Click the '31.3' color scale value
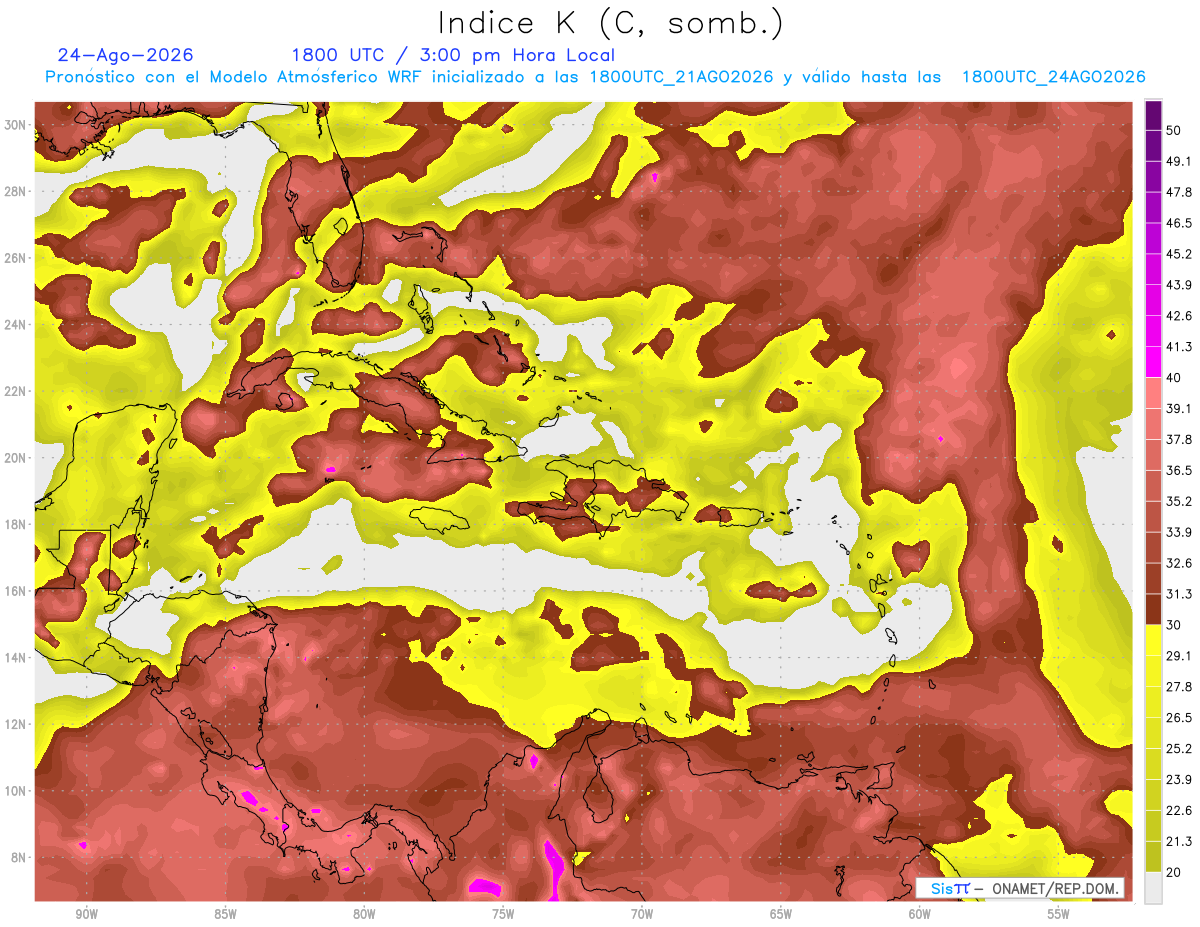Screen dimensions: 1200x927 click(1179, 594)
